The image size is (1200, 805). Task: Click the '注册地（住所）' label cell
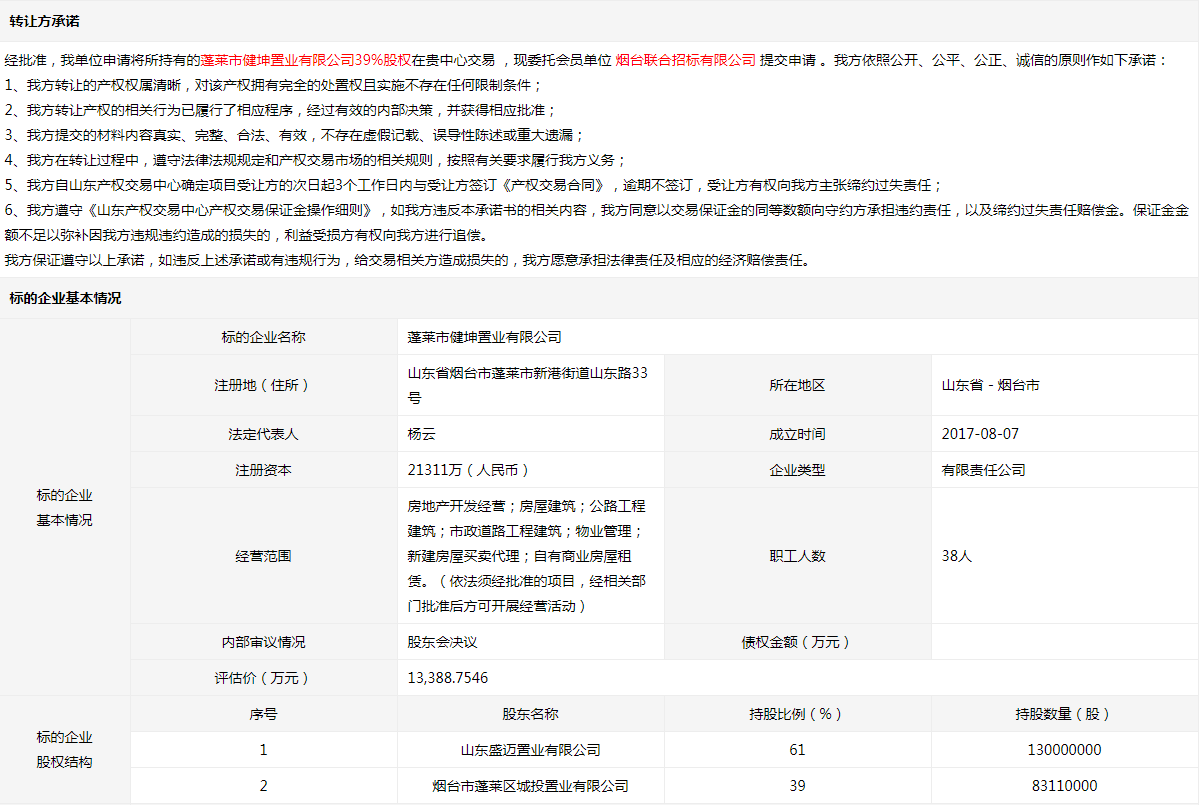[x=264, y=385]
